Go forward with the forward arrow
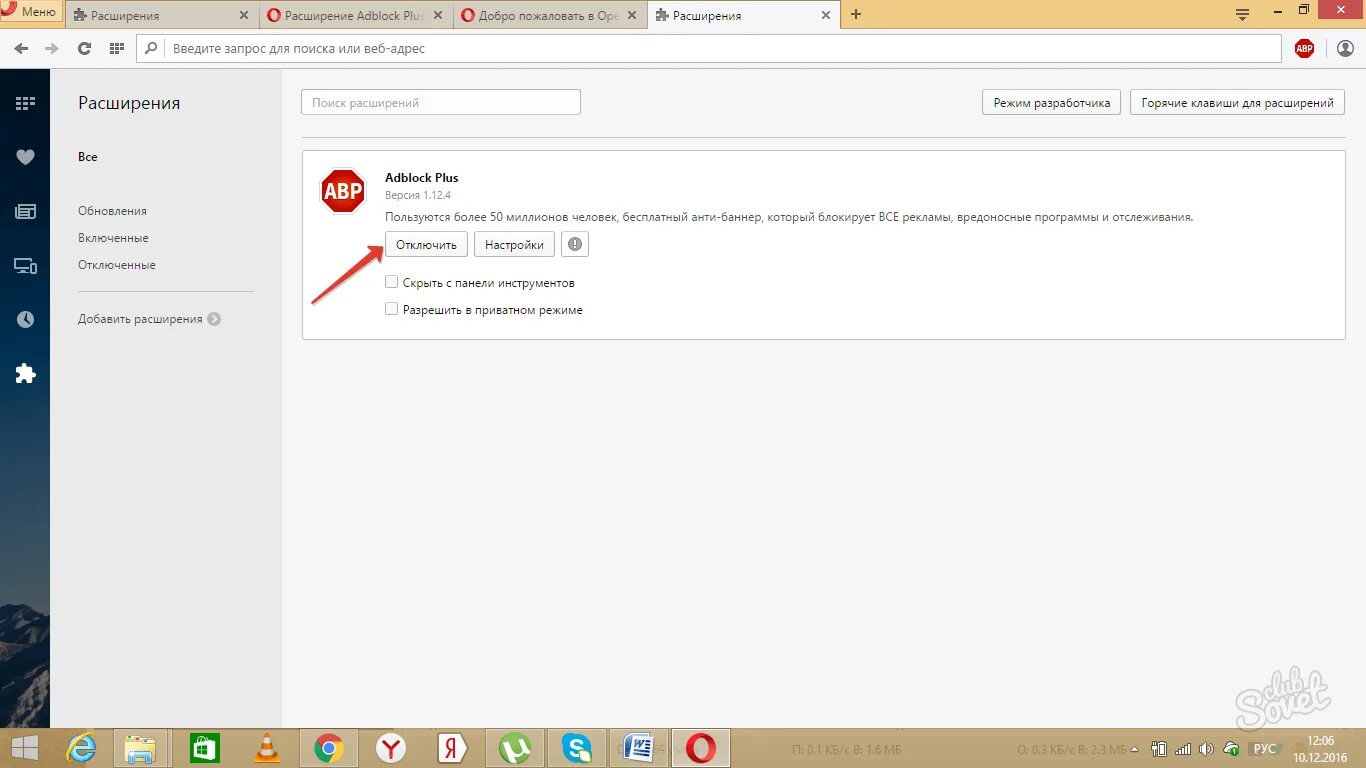The height and width of the screenshot is (768, 1366). pyautogui.click(x=52, y=48)
